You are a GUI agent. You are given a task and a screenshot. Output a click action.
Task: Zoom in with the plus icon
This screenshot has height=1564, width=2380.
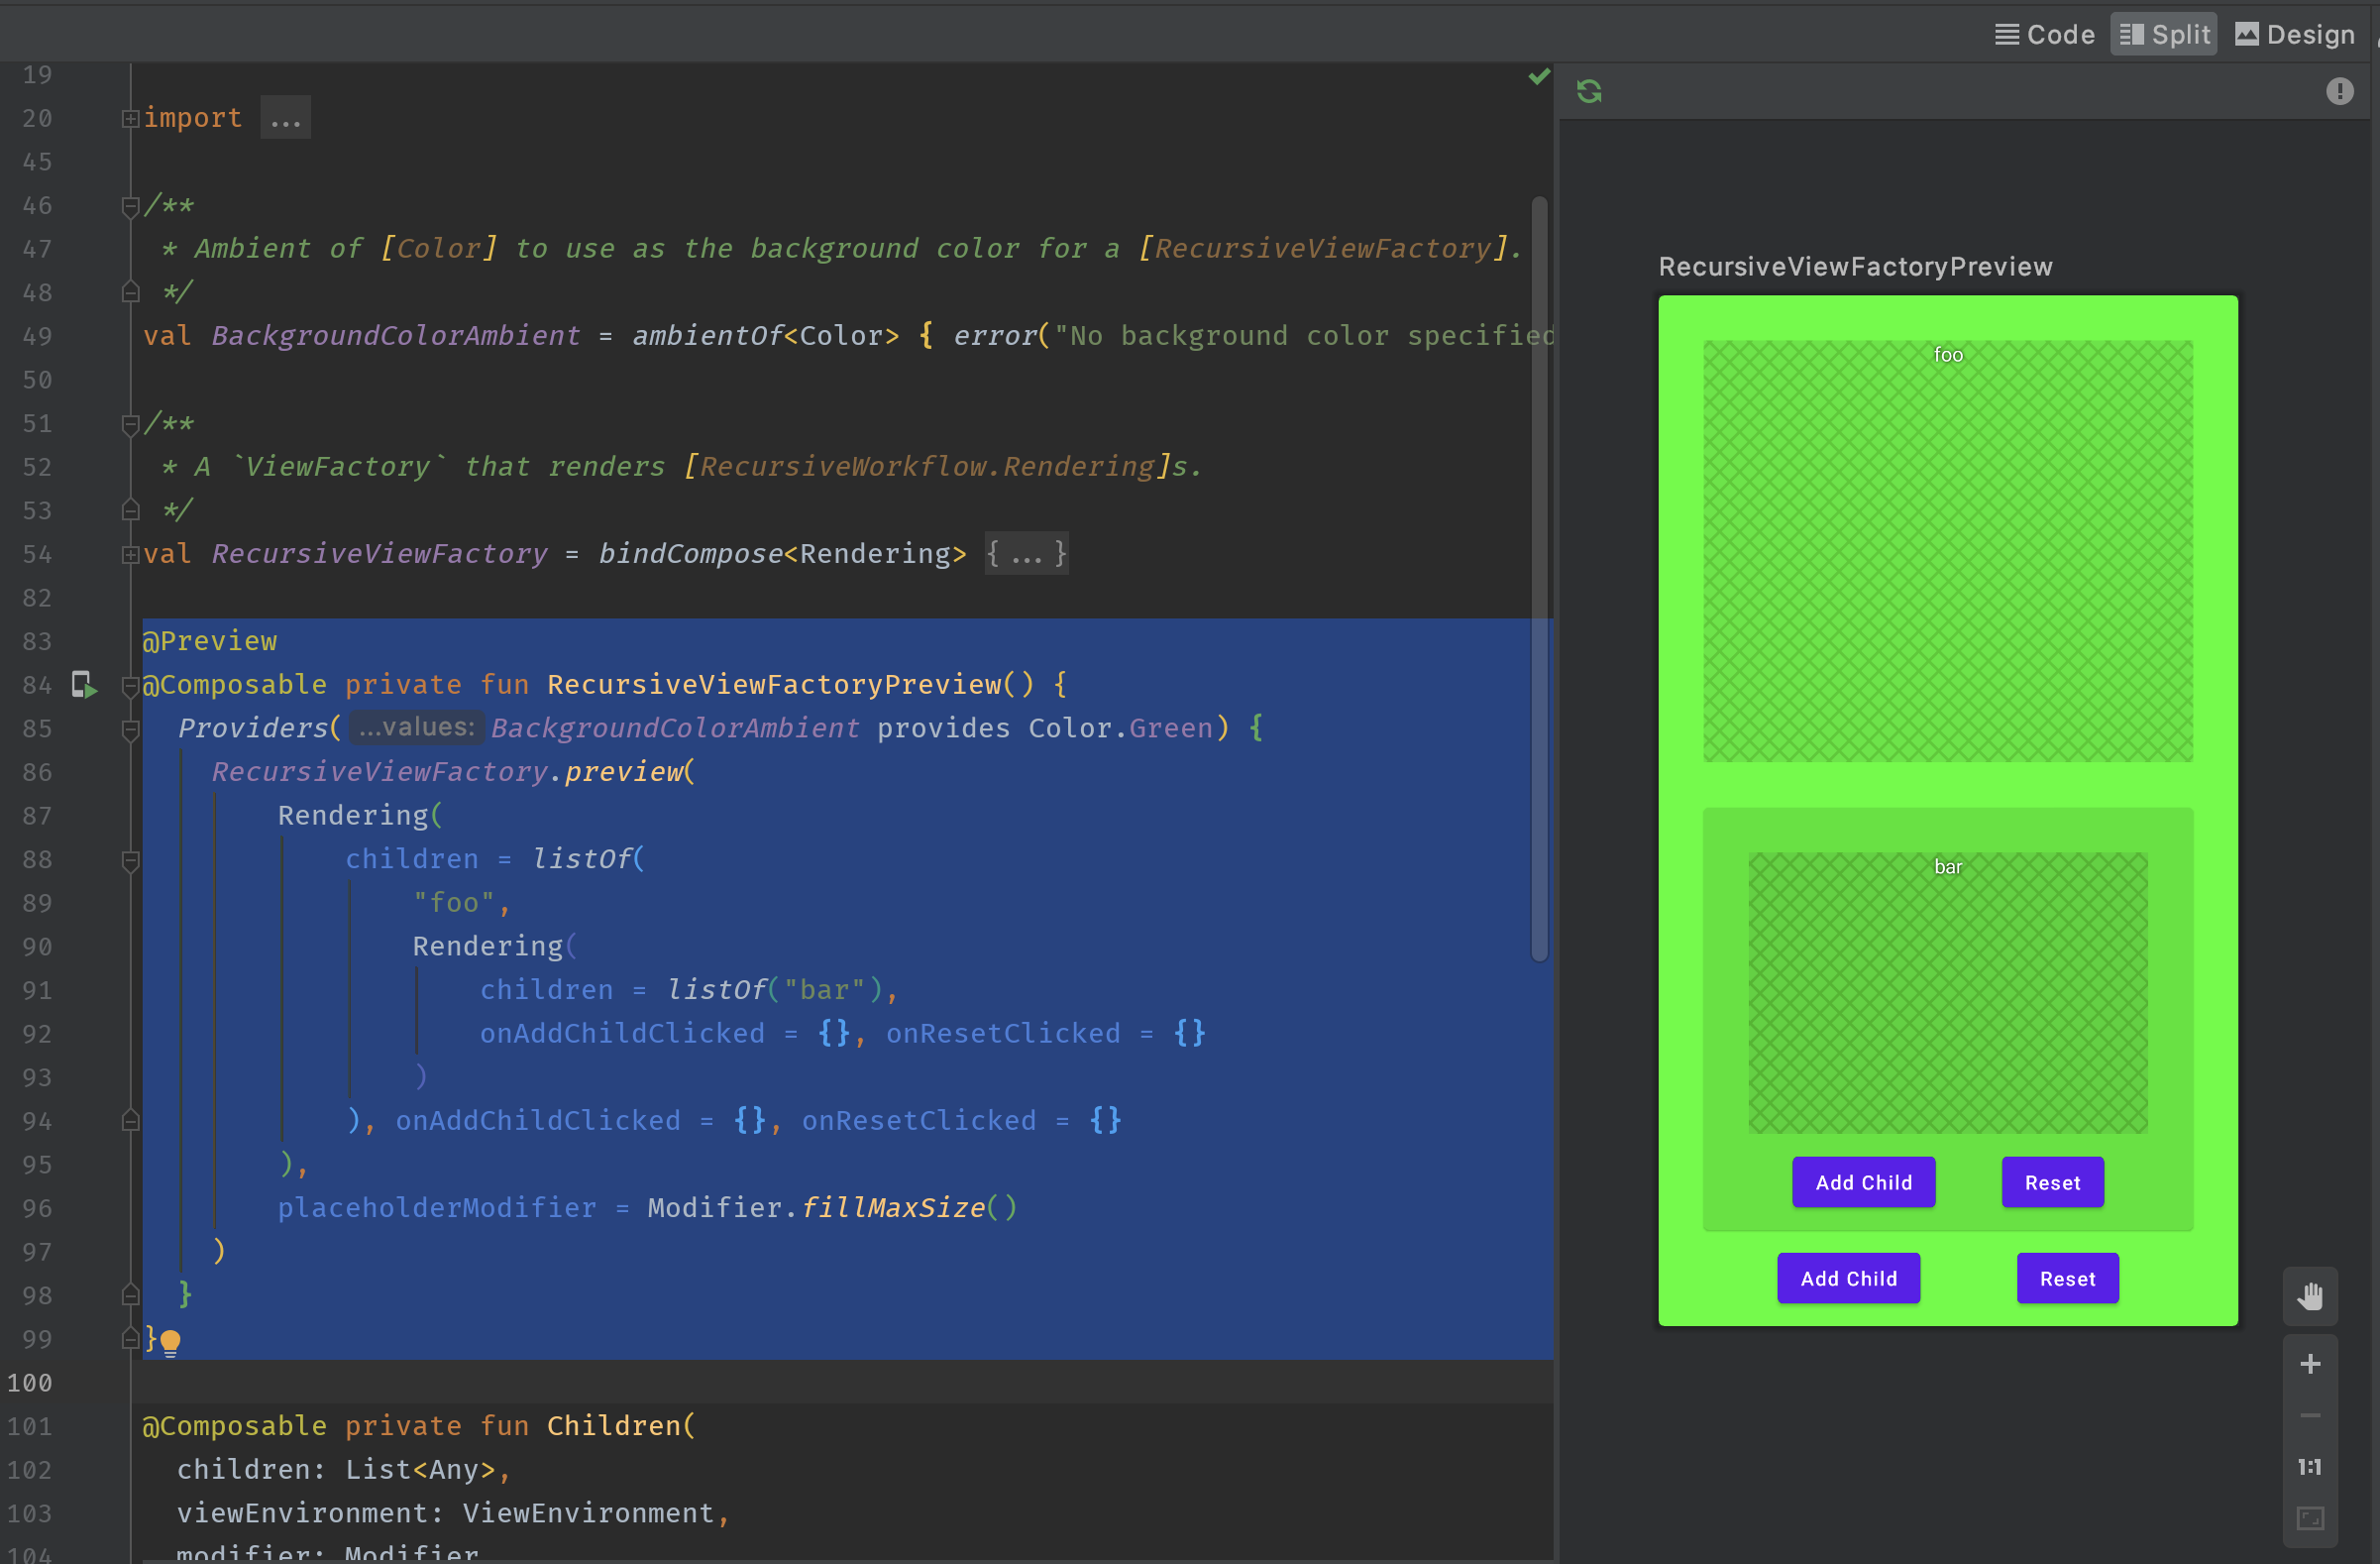pos(2309,1364)
